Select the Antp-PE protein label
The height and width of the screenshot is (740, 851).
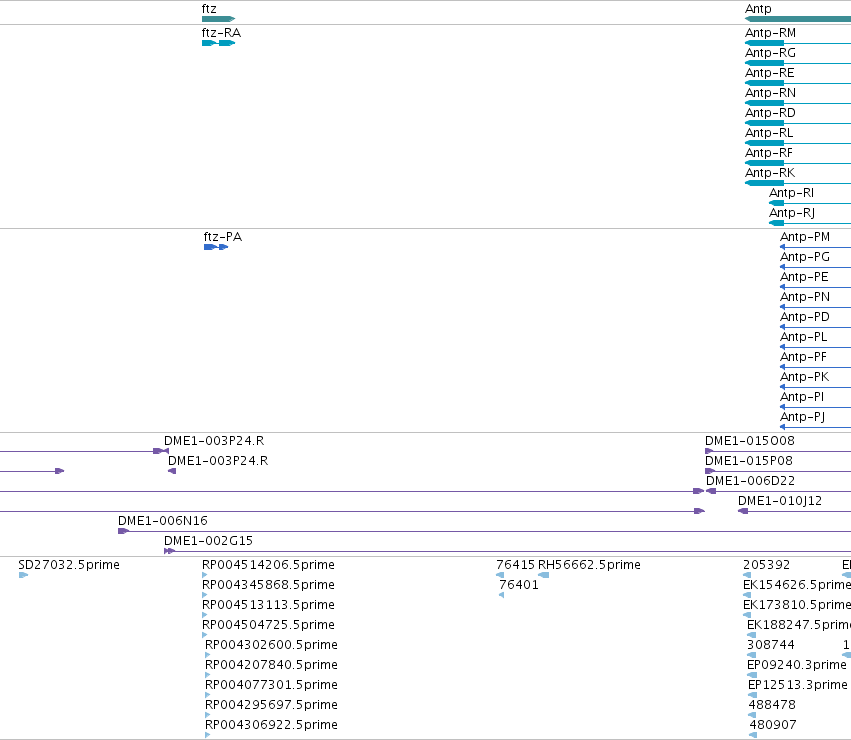[804, 277]
